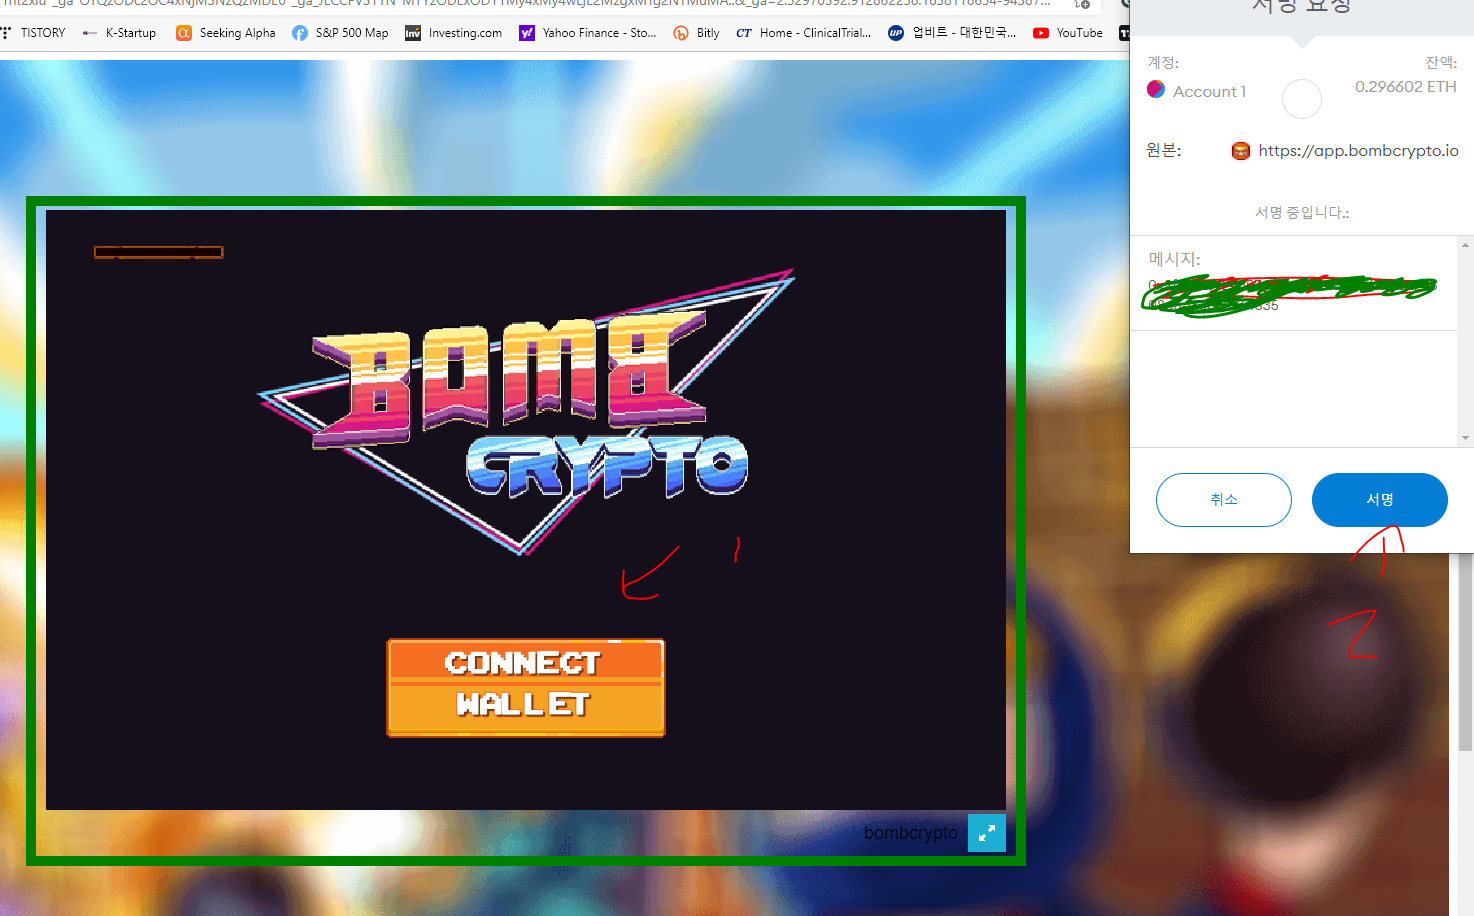Click the bombcrypto site favicon in MetaMask
The width and height of the screenshot is (1474, 916).
[x=1241, y=151]
